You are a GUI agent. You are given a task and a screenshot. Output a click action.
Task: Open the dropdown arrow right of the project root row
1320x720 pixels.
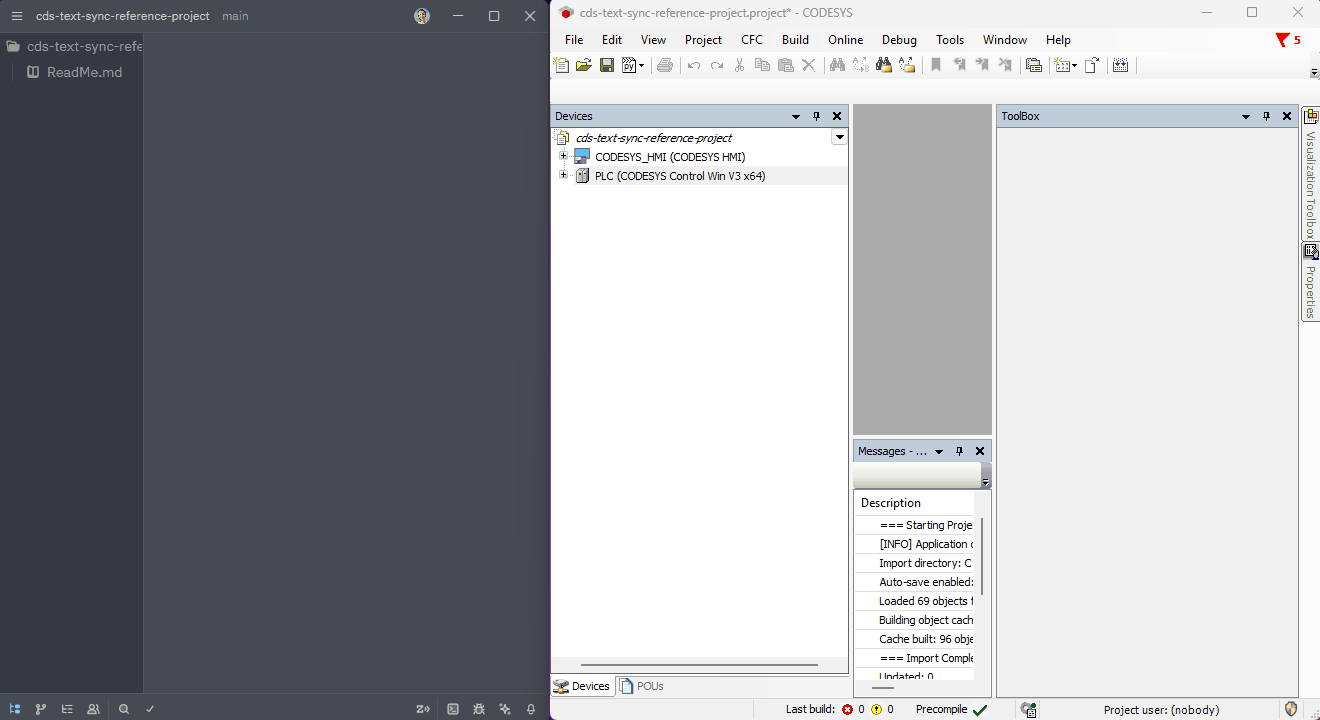840,138
